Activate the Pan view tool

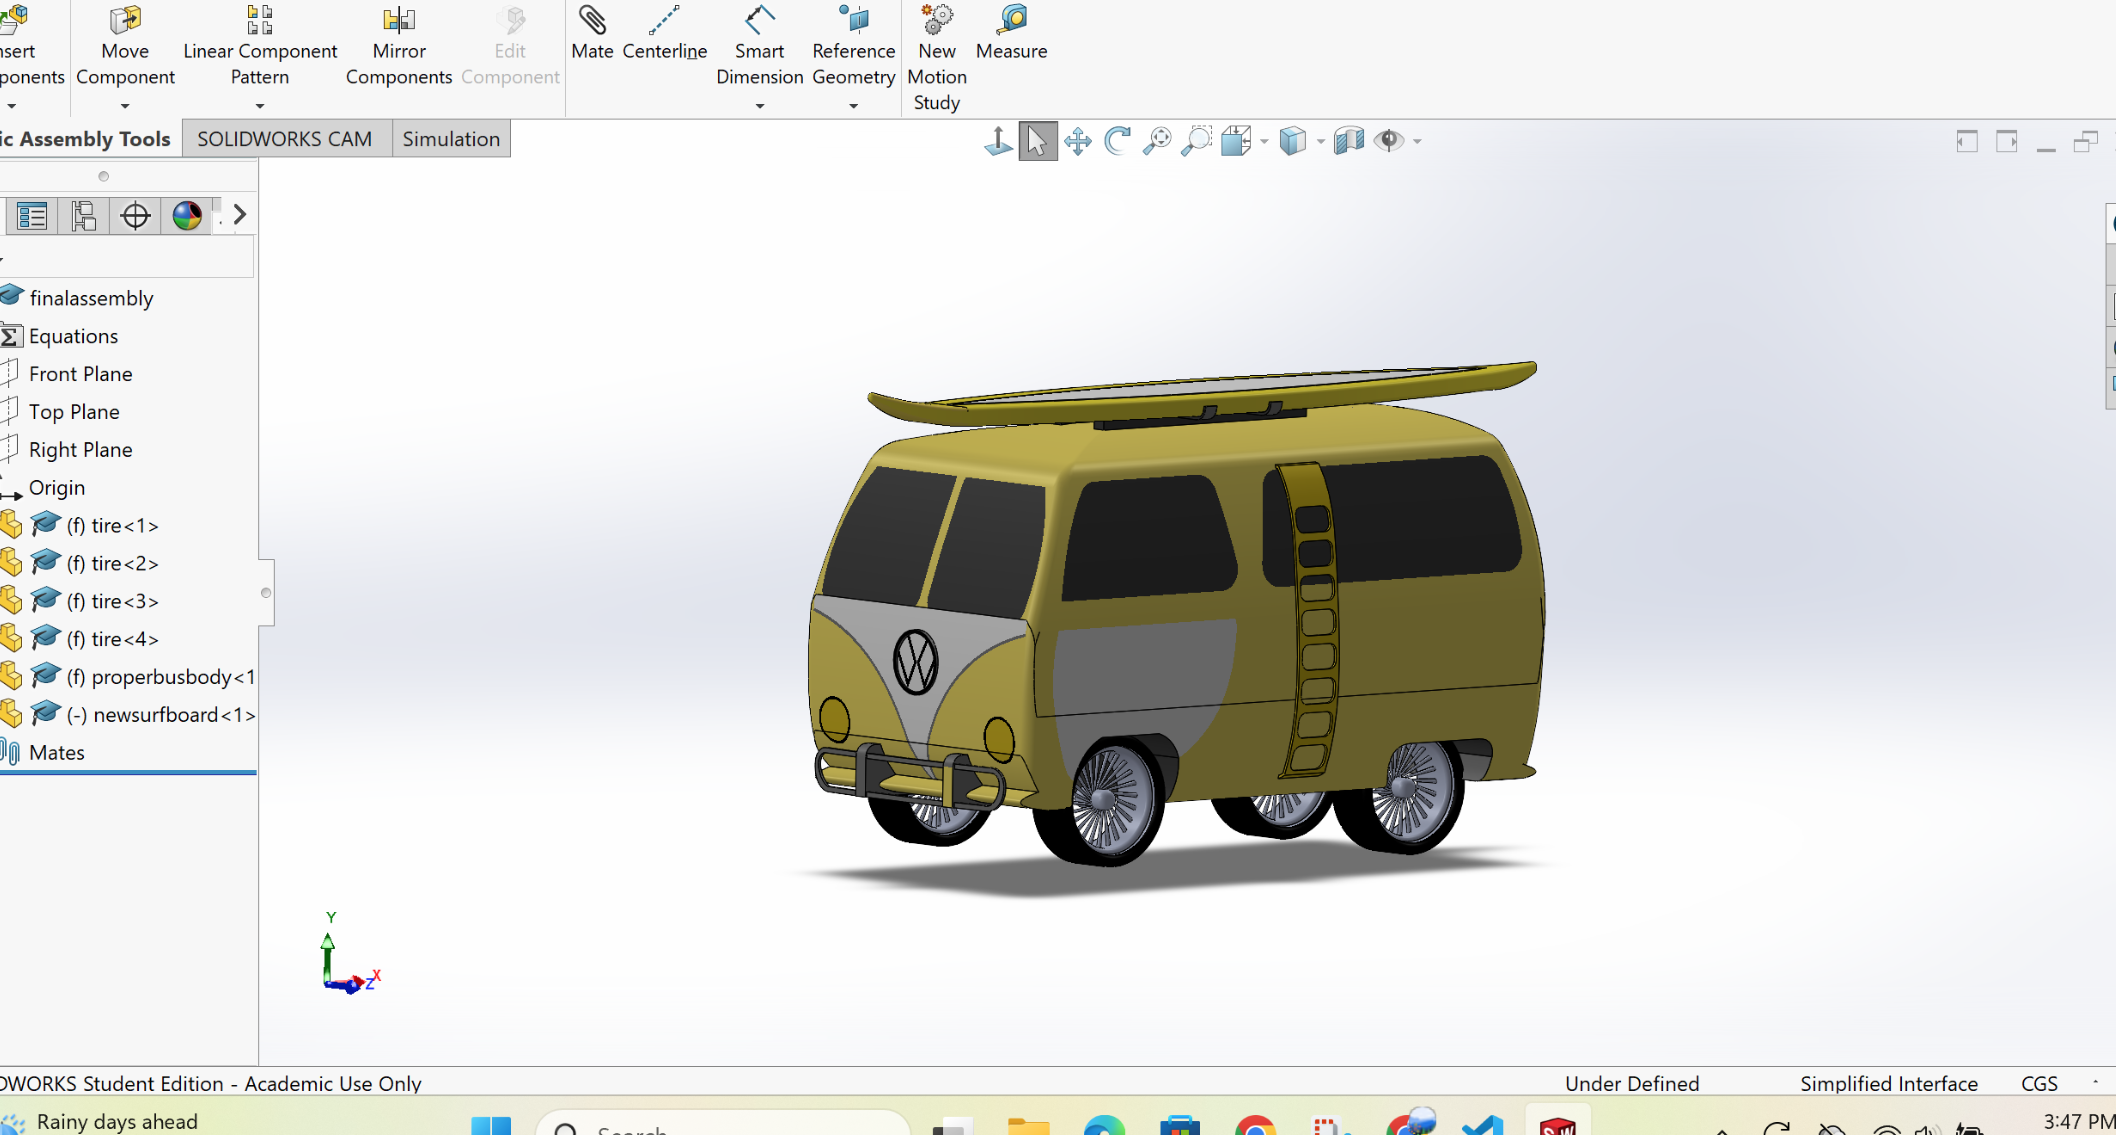[1077, 141]
